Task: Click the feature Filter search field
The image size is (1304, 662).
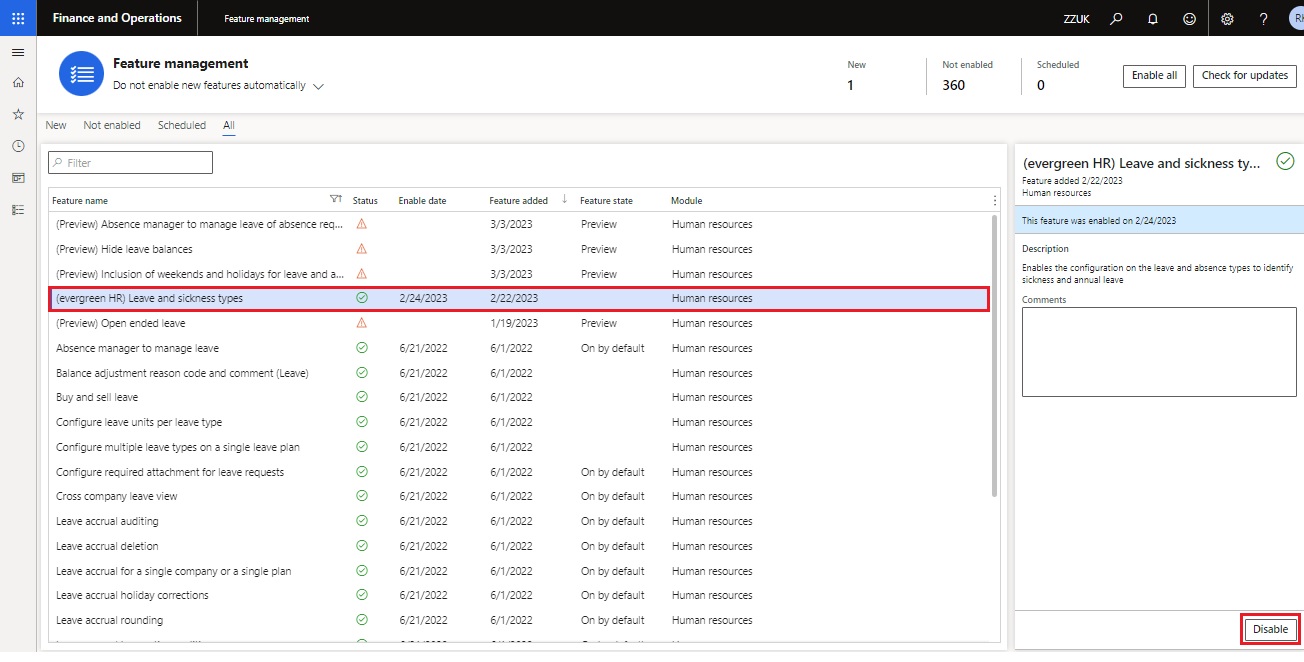Action: 130,161
